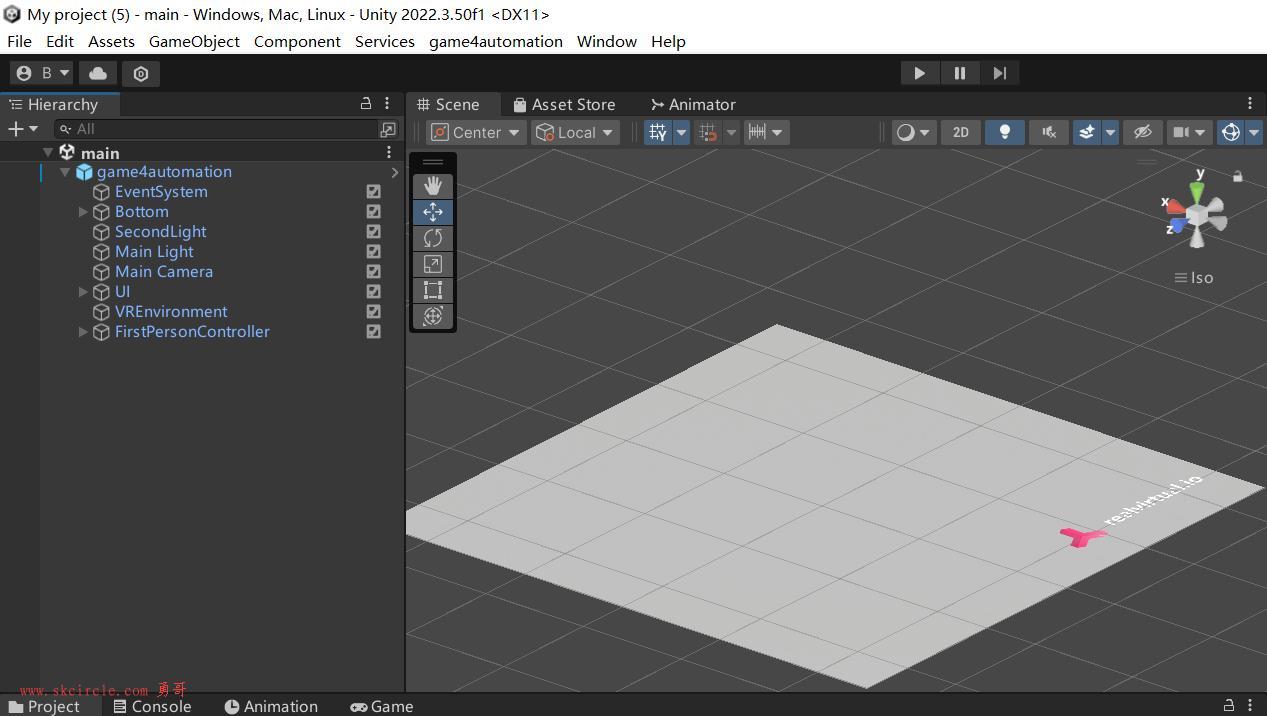Open the File menu
The width and height of the screenshot is (1267, 716).
(19, 41)
